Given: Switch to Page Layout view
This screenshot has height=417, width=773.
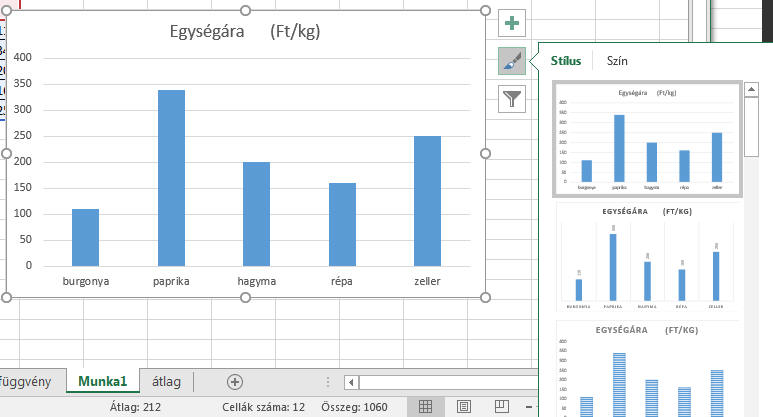Looking at the screenshot, I should 463,407.
